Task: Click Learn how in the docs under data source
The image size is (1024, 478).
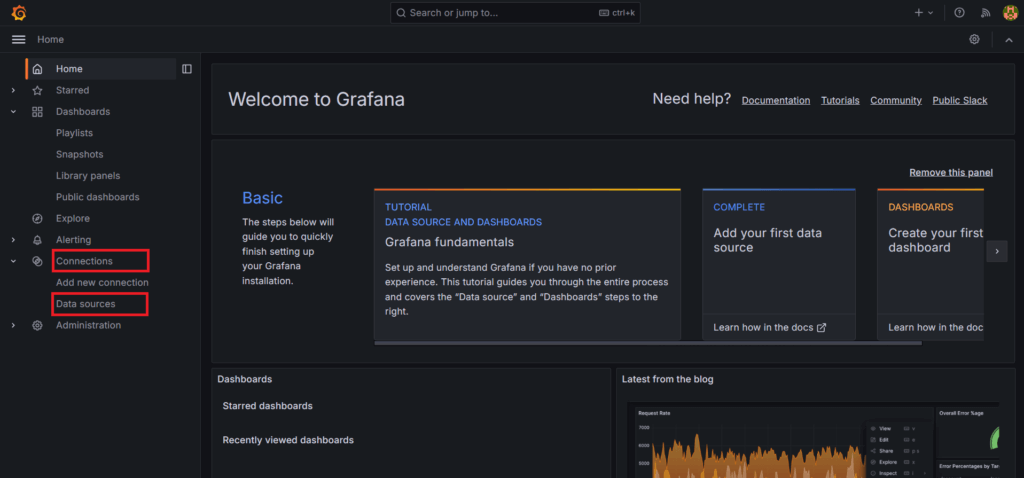Action: [x=770, y=327]
